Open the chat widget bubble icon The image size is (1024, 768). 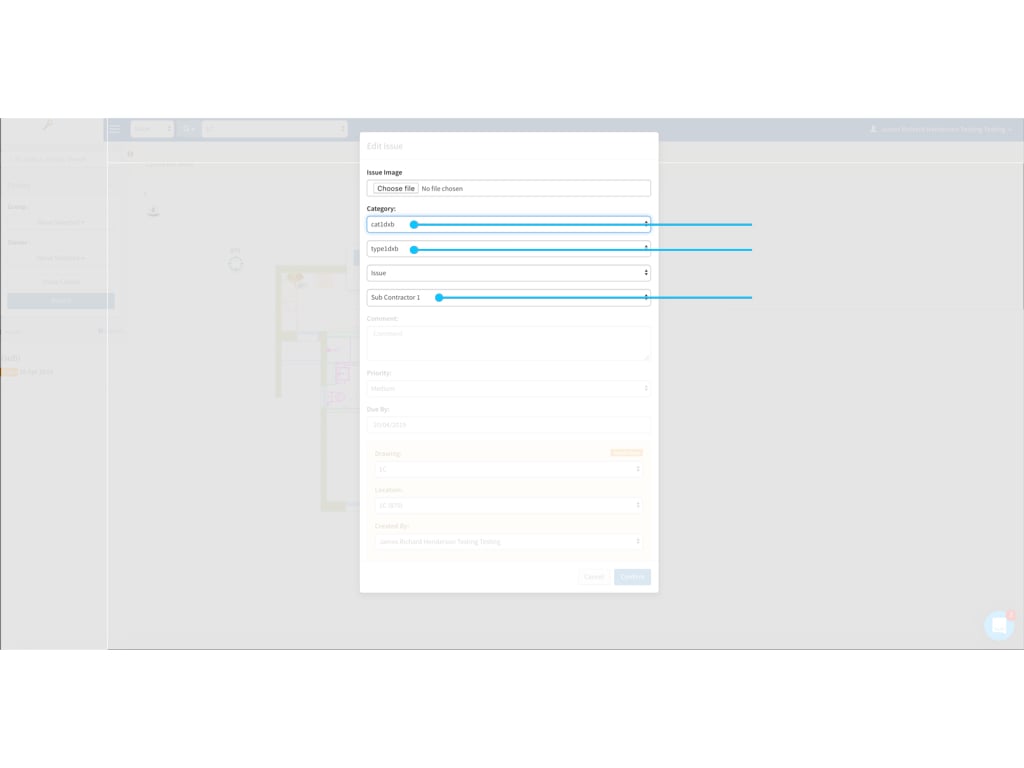999,626
